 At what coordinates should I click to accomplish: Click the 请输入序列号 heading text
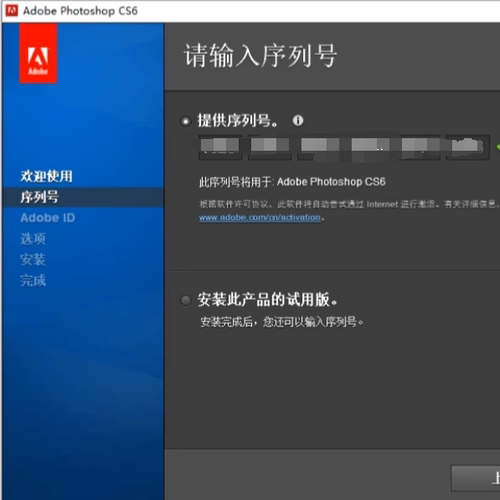click(260, 56)
